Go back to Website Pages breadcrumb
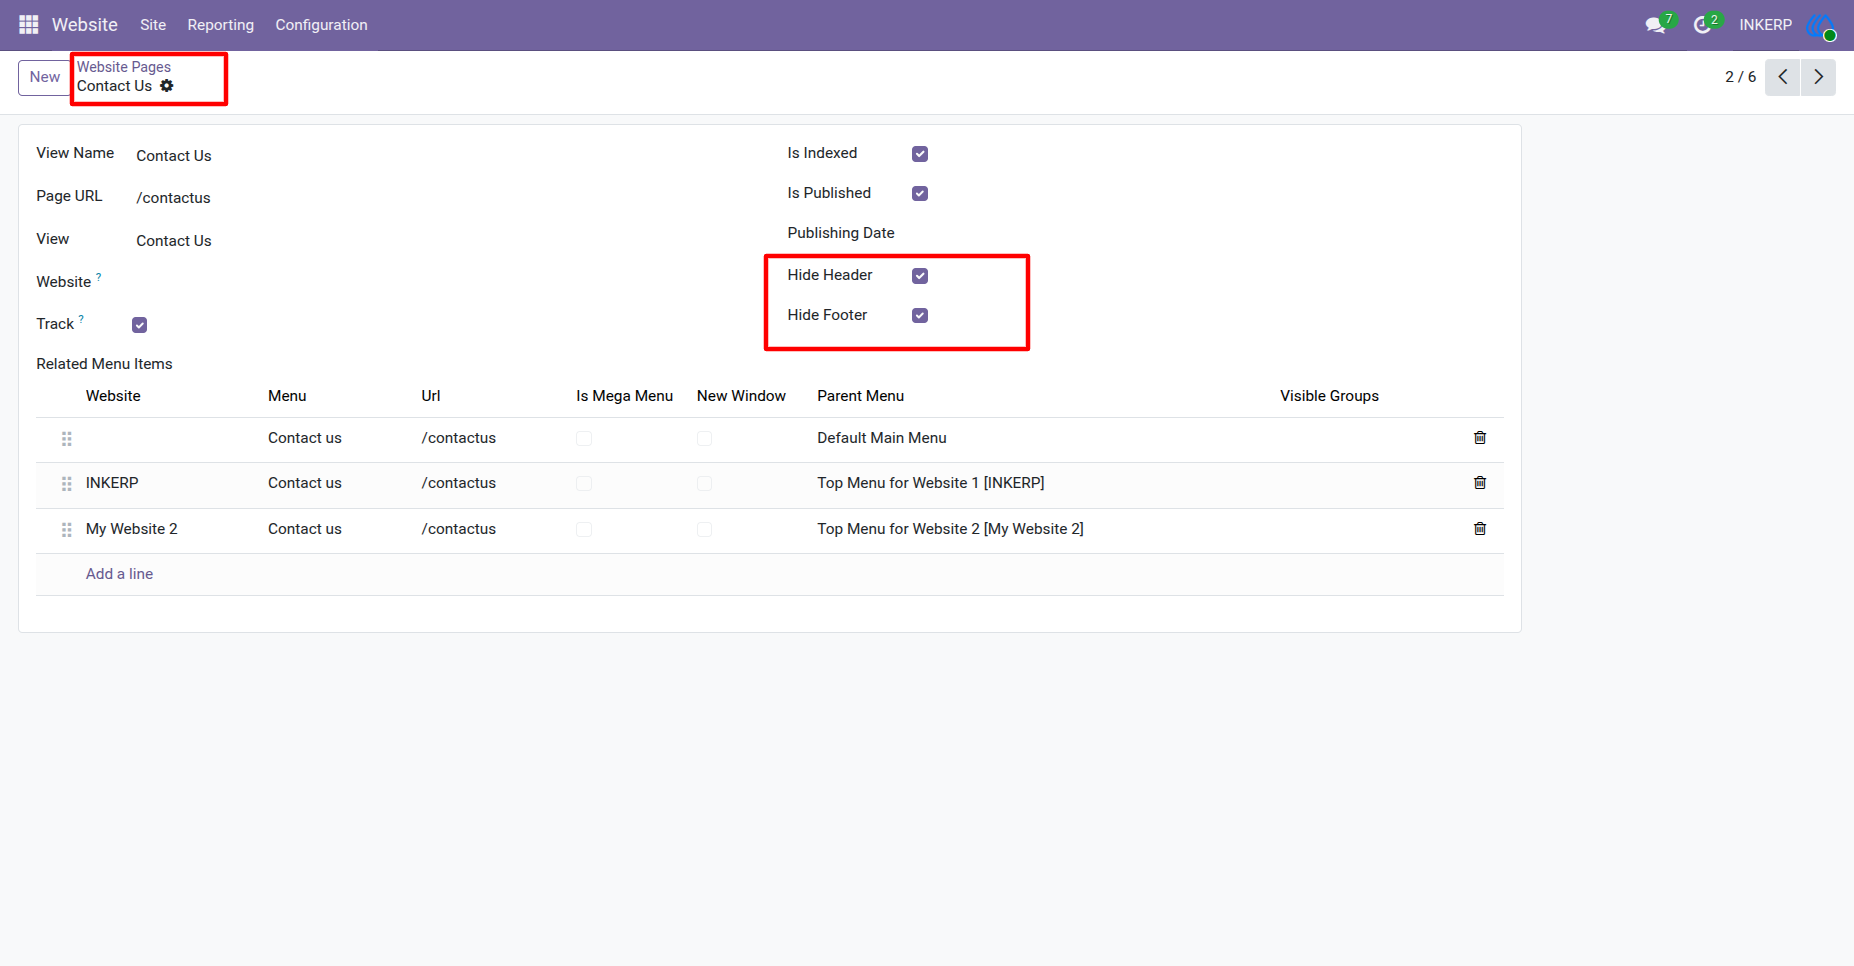 point(124,67)
